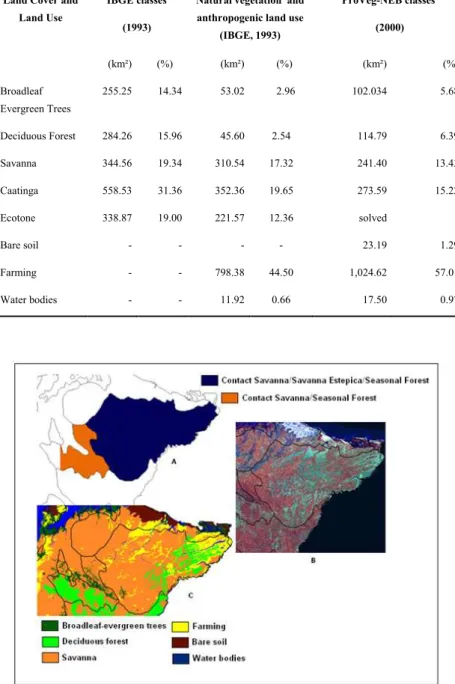Select the 'Broadleaf-evergreen trees' legend label
Screen dimensions: 455x684
point(114,626)
